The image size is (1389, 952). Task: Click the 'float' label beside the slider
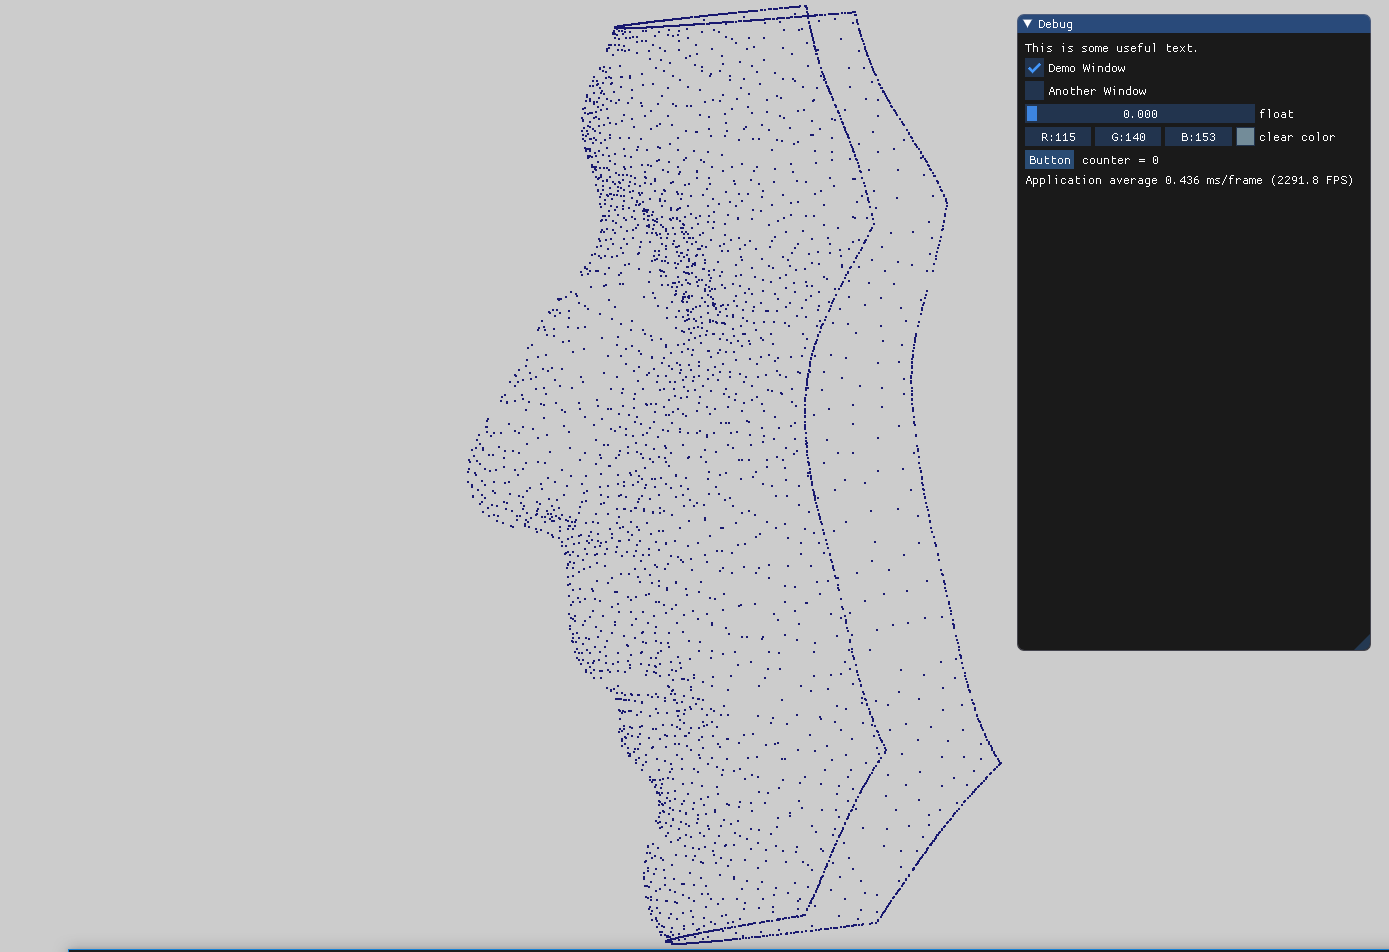click(1276, 114)
